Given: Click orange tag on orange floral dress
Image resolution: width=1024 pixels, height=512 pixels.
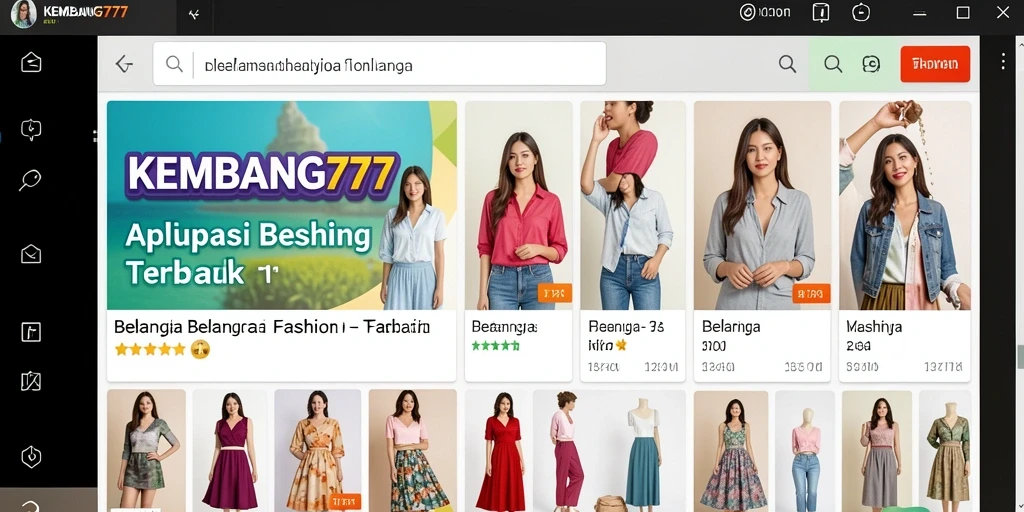Looking at the screenshot, I should pyautogui.click(x=344, y=502).
